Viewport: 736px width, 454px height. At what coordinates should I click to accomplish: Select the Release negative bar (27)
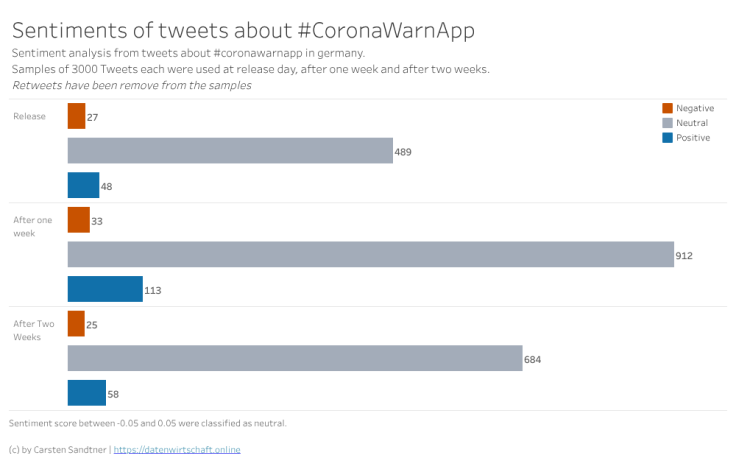click(76, 117)
